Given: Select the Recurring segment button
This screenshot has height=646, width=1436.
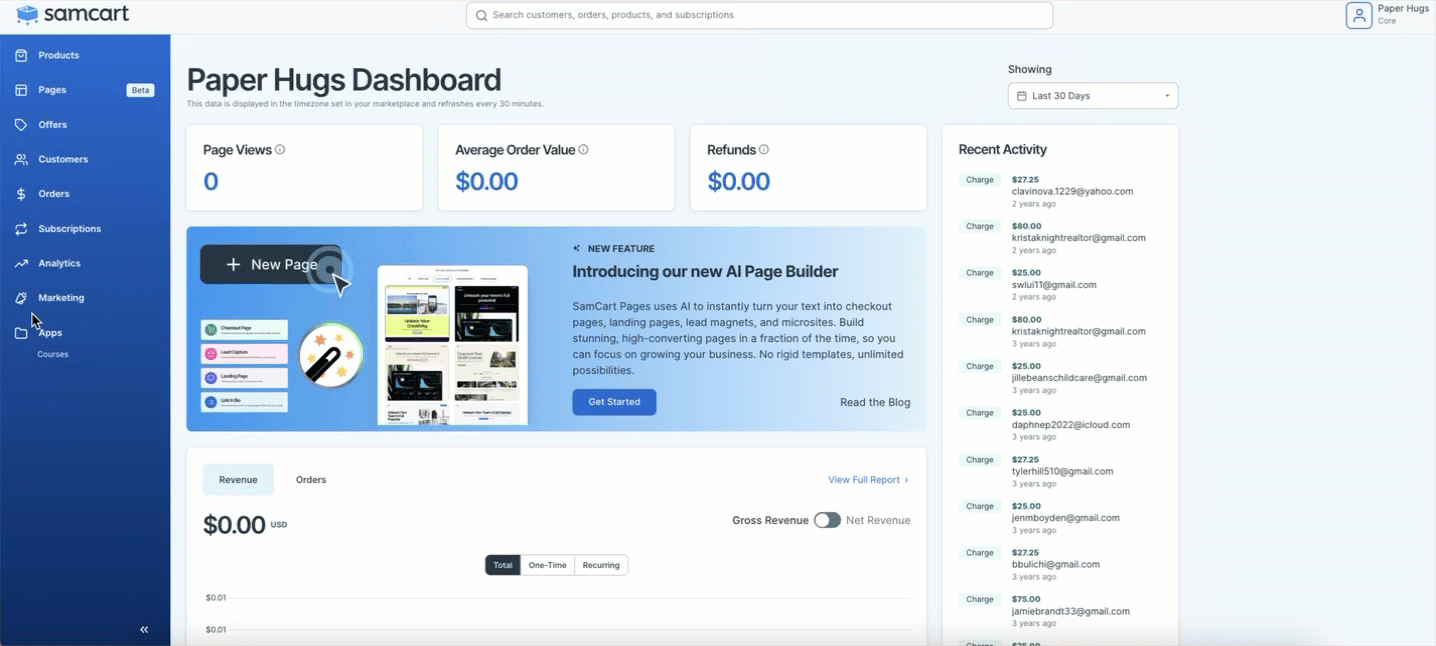Looking at the screenshot, I should pos(601,565).
